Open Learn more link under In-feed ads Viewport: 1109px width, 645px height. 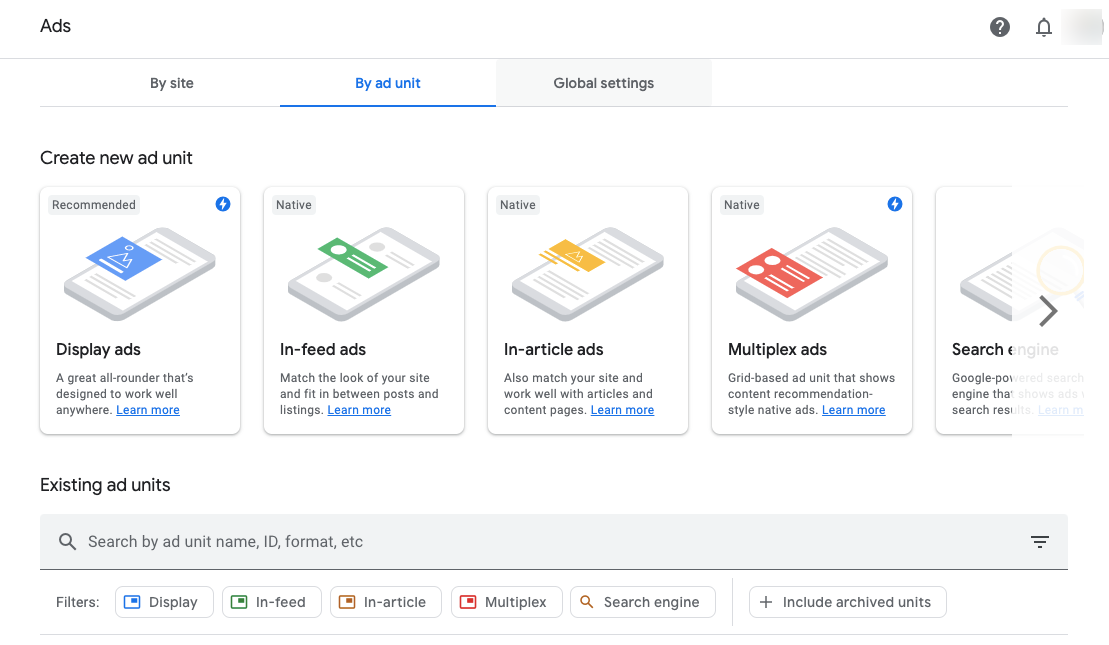(358, 409)
